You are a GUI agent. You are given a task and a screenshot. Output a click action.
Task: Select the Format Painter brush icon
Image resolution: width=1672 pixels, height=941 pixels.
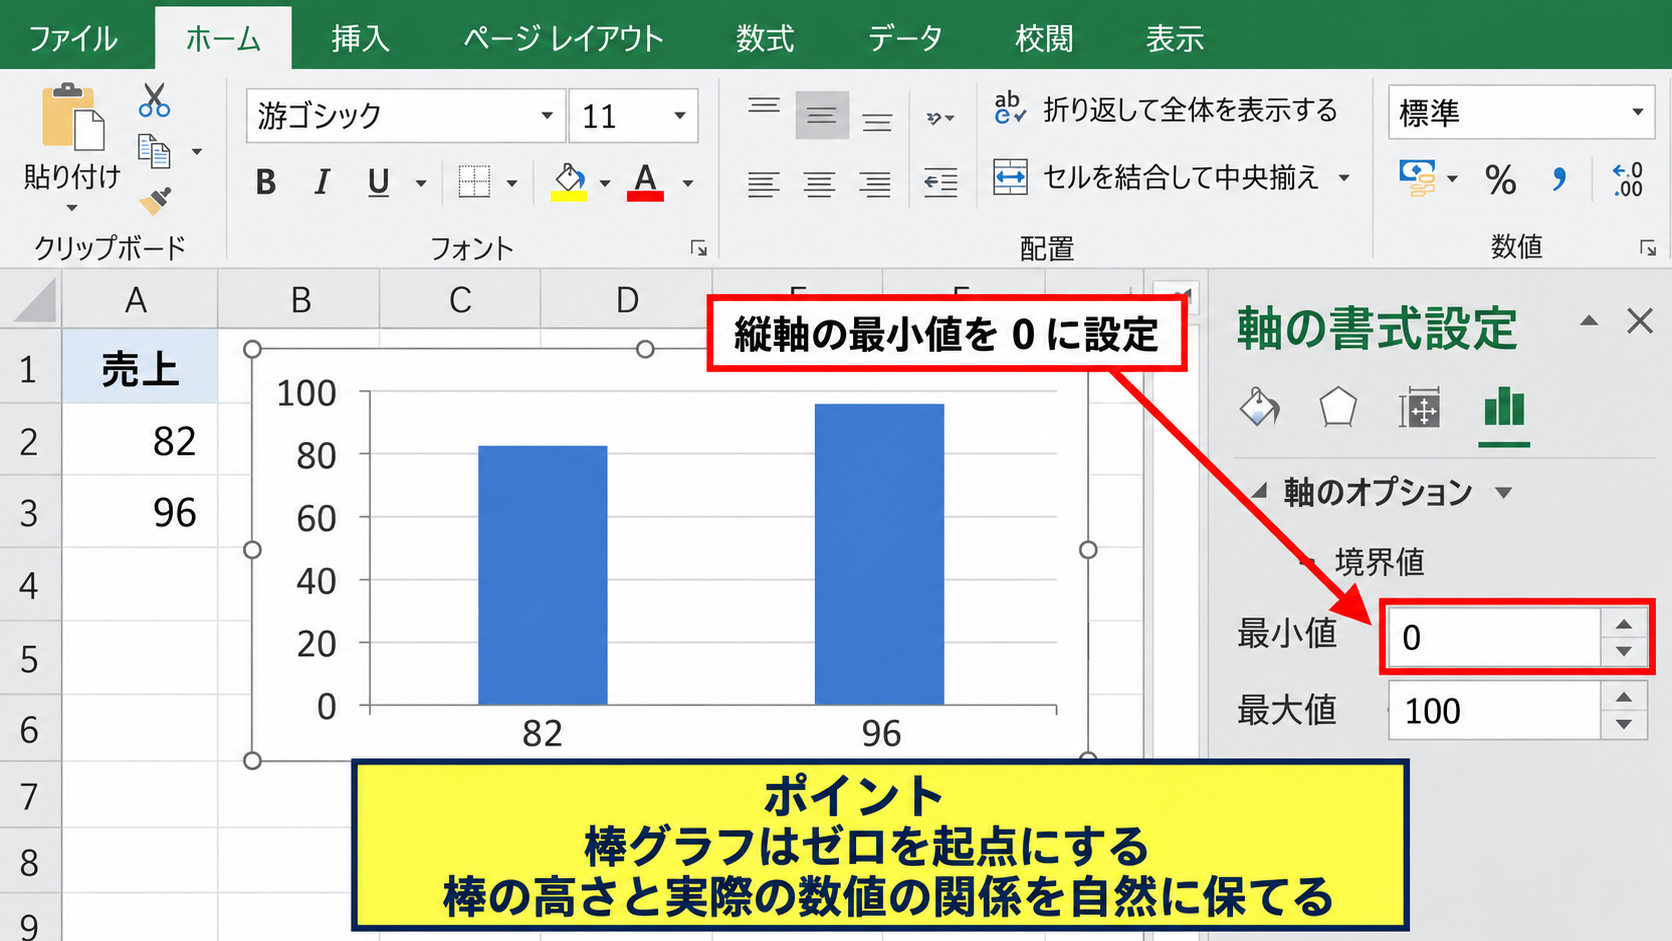(x=155, y=201)
